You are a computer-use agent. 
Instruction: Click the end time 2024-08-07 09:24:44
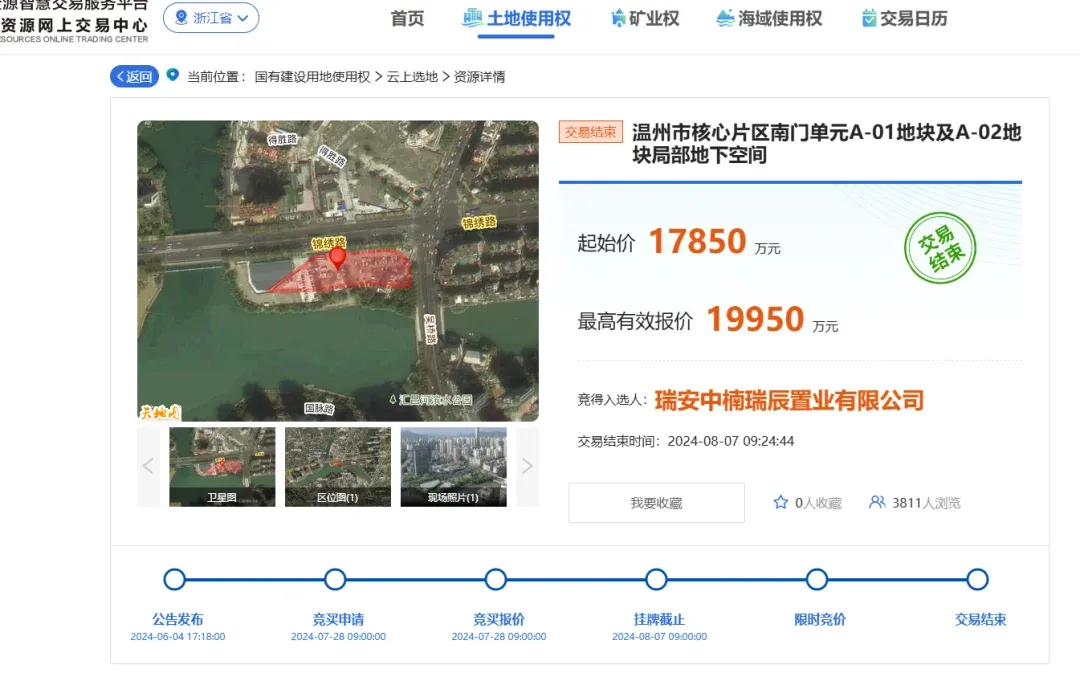731,441
